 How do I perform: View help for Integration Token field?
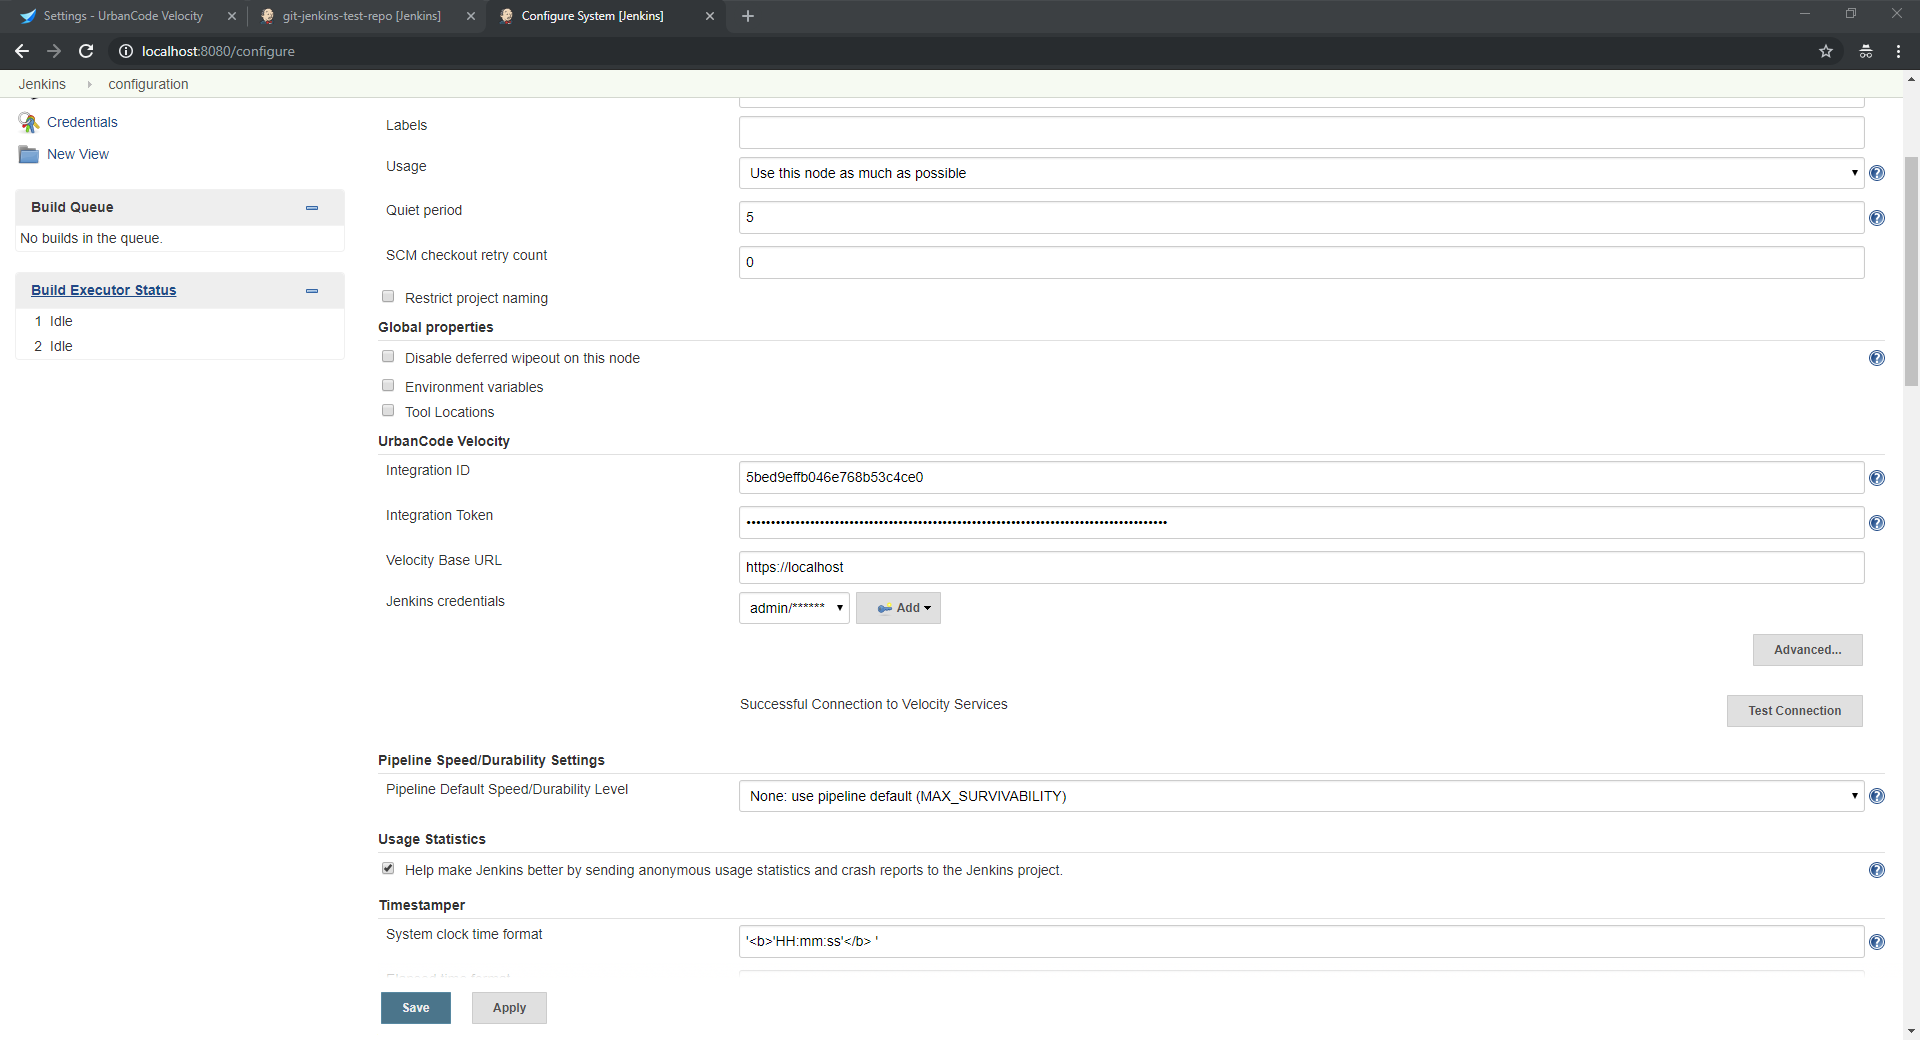coord(1877,522)
